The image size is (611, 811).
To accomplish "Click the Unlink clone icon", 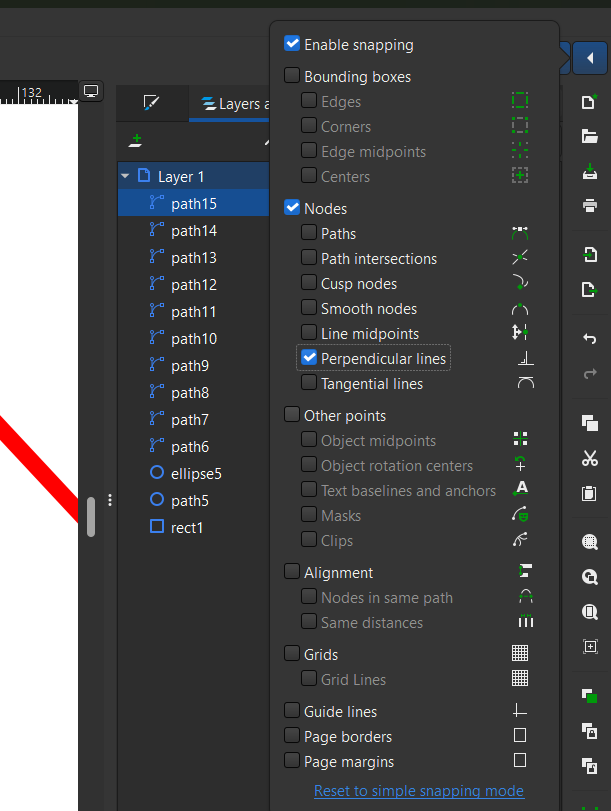I will (x=590, y=765).
